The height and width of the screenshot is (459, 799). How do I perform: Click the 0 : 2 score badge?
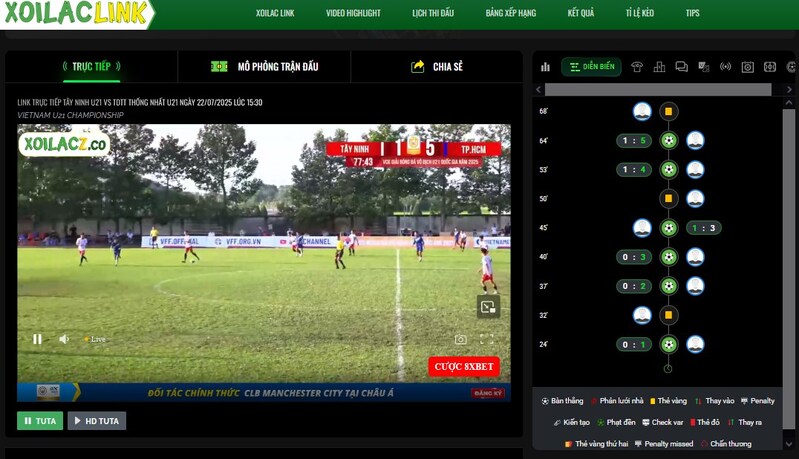tap(634, 286)
